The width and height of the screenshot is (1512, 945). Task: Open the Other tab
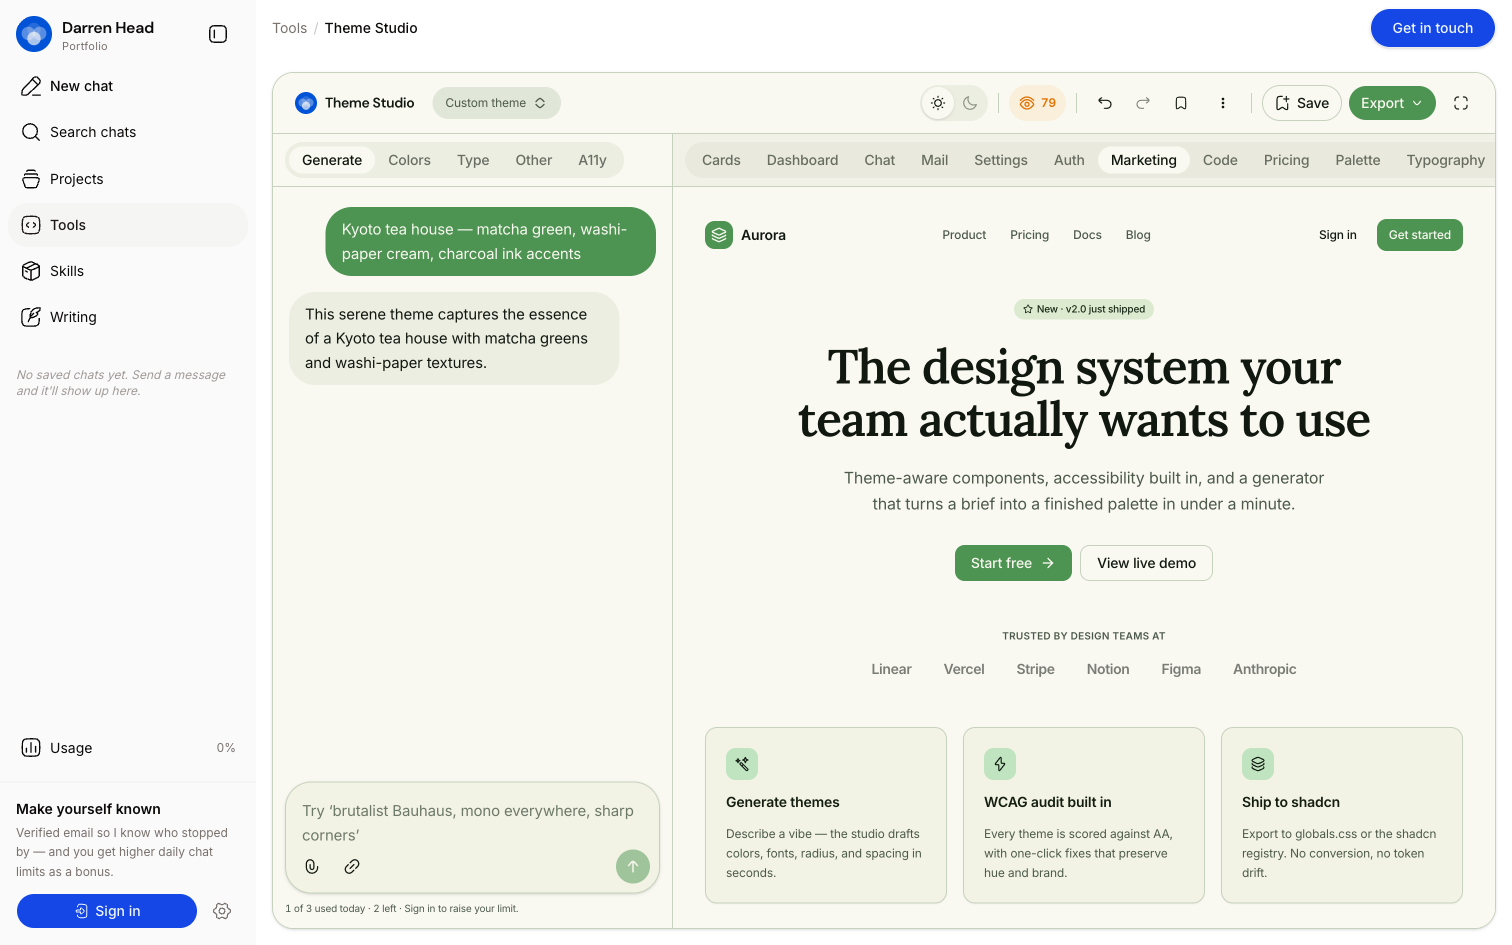point(534,160)
